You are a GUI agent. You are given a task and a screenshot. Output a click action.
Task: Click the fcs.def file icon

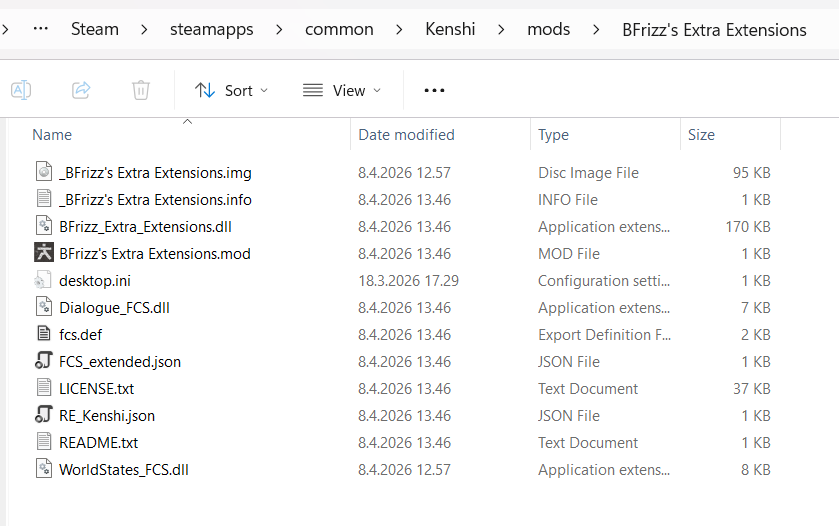43,335
